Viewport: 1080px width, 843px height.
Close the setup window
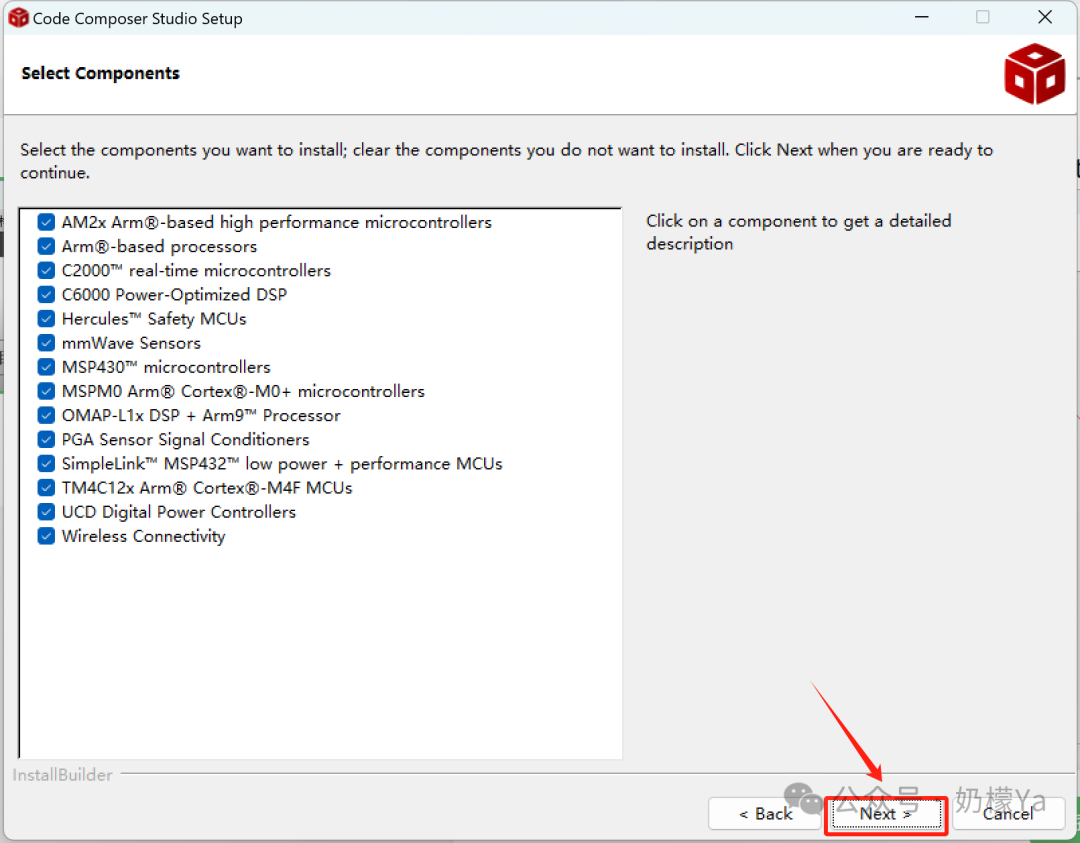coord(1045,17)
